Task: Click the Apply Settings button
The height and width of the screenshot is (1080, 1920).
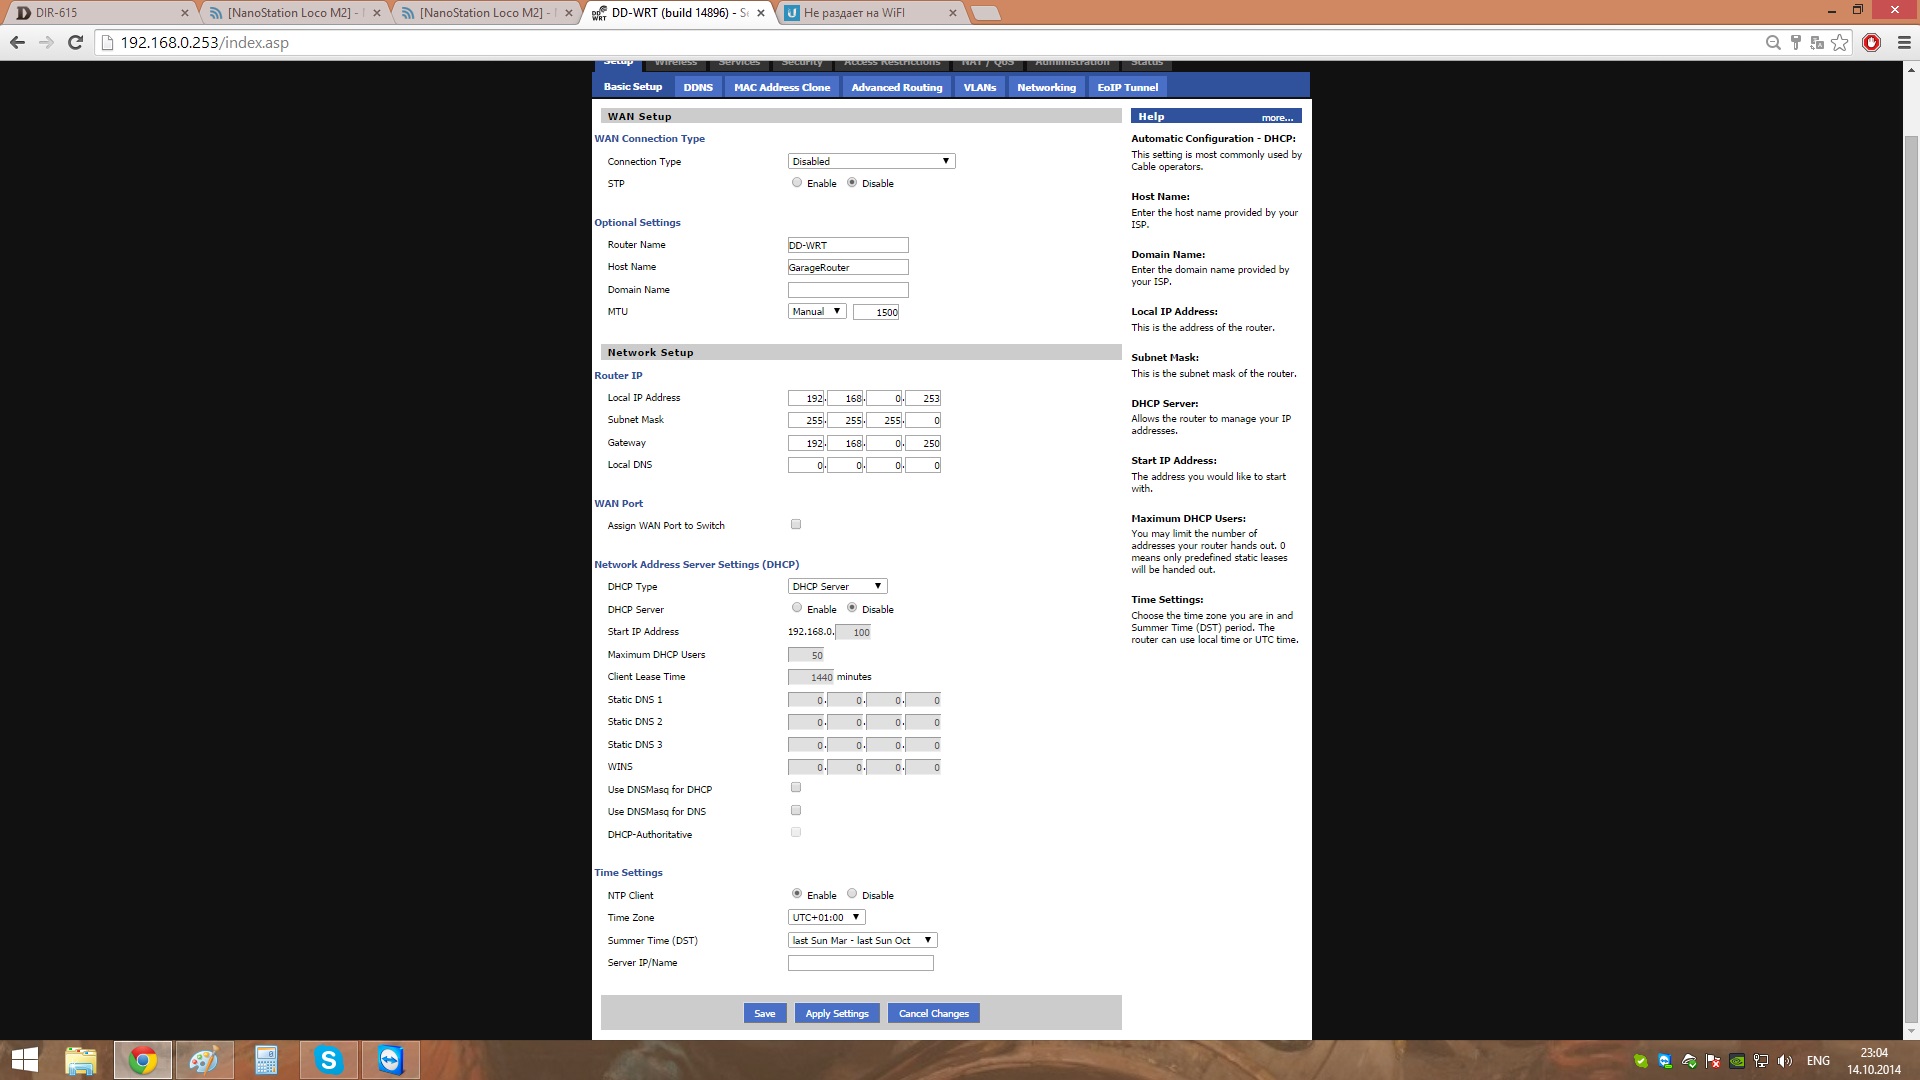Action: (837, 1013)
